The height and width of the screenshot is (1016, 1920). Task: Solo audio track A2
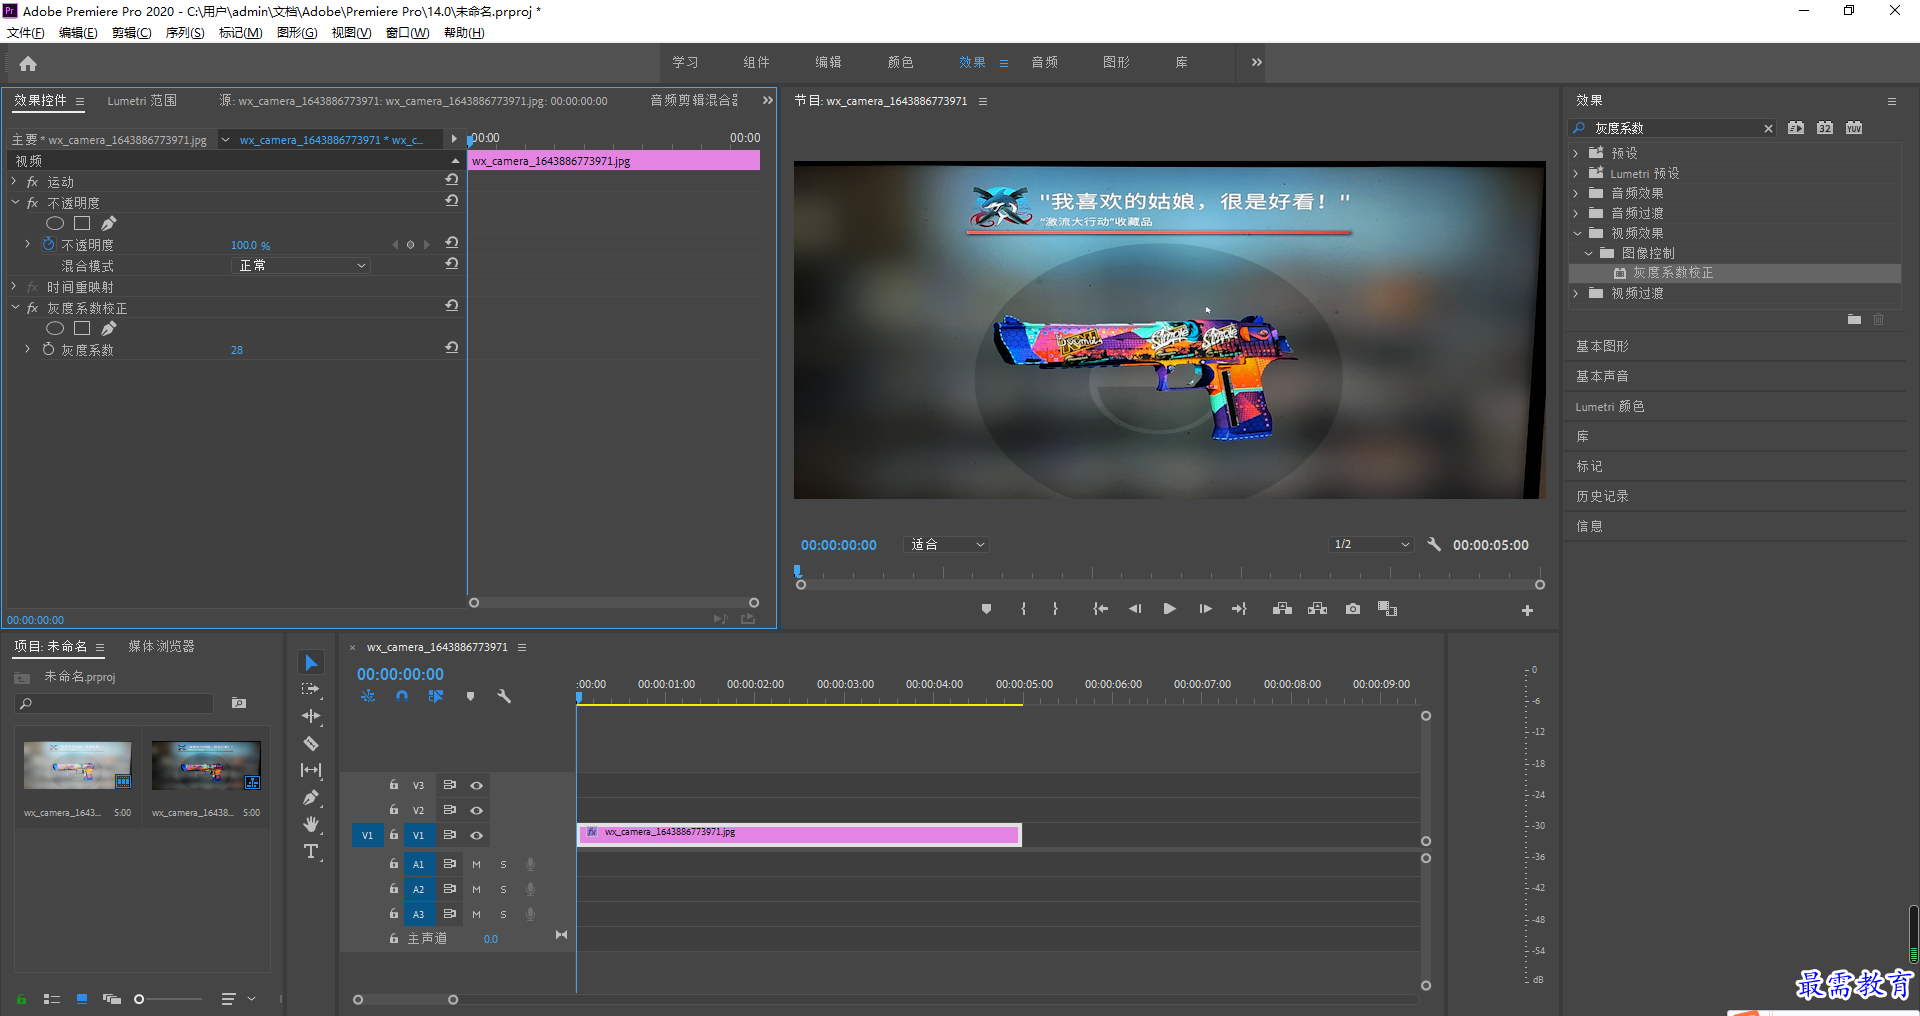coord(503,889)
